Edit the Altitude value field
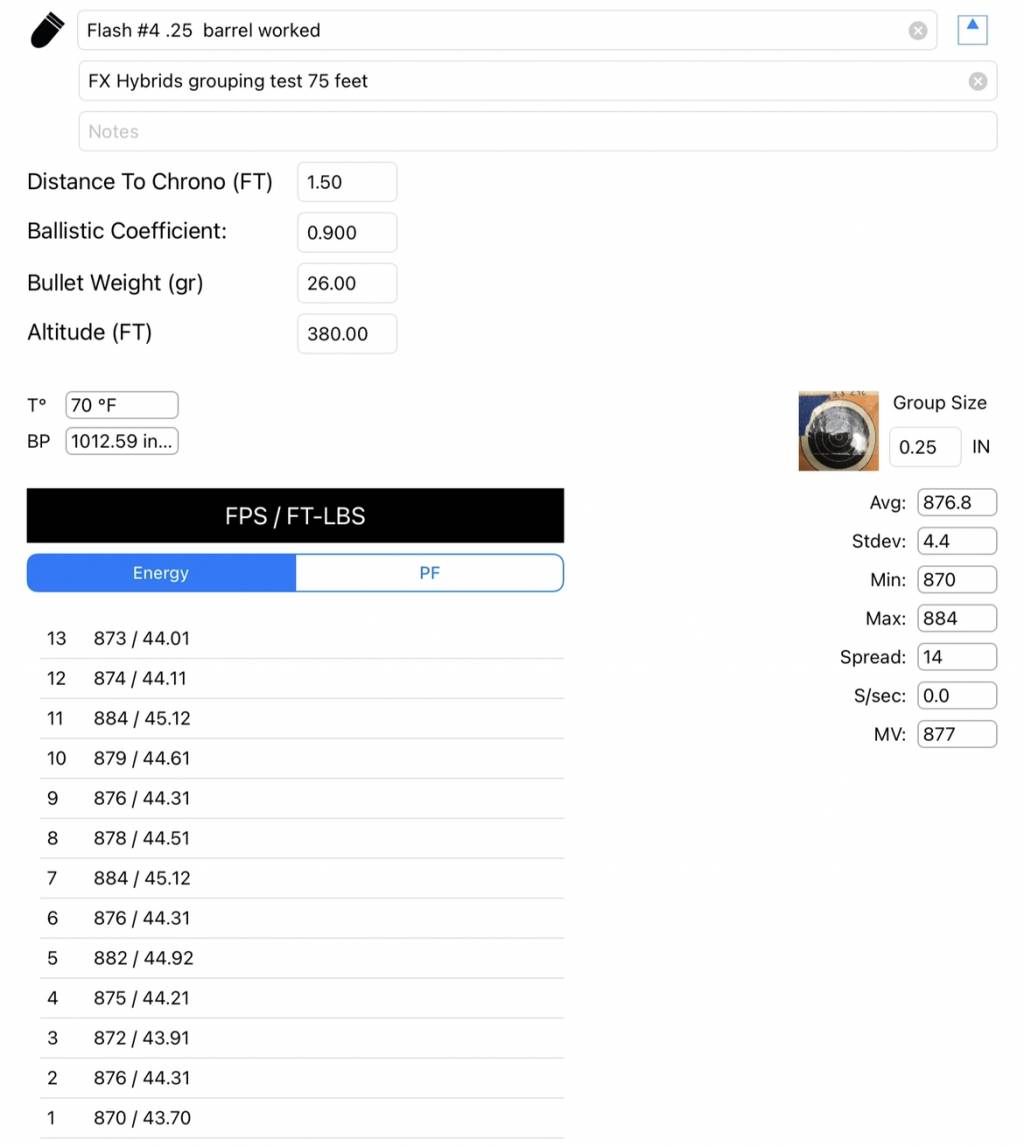This screenshot has width=1024, height=1147. pyautogui.click(x=346, y=334)
